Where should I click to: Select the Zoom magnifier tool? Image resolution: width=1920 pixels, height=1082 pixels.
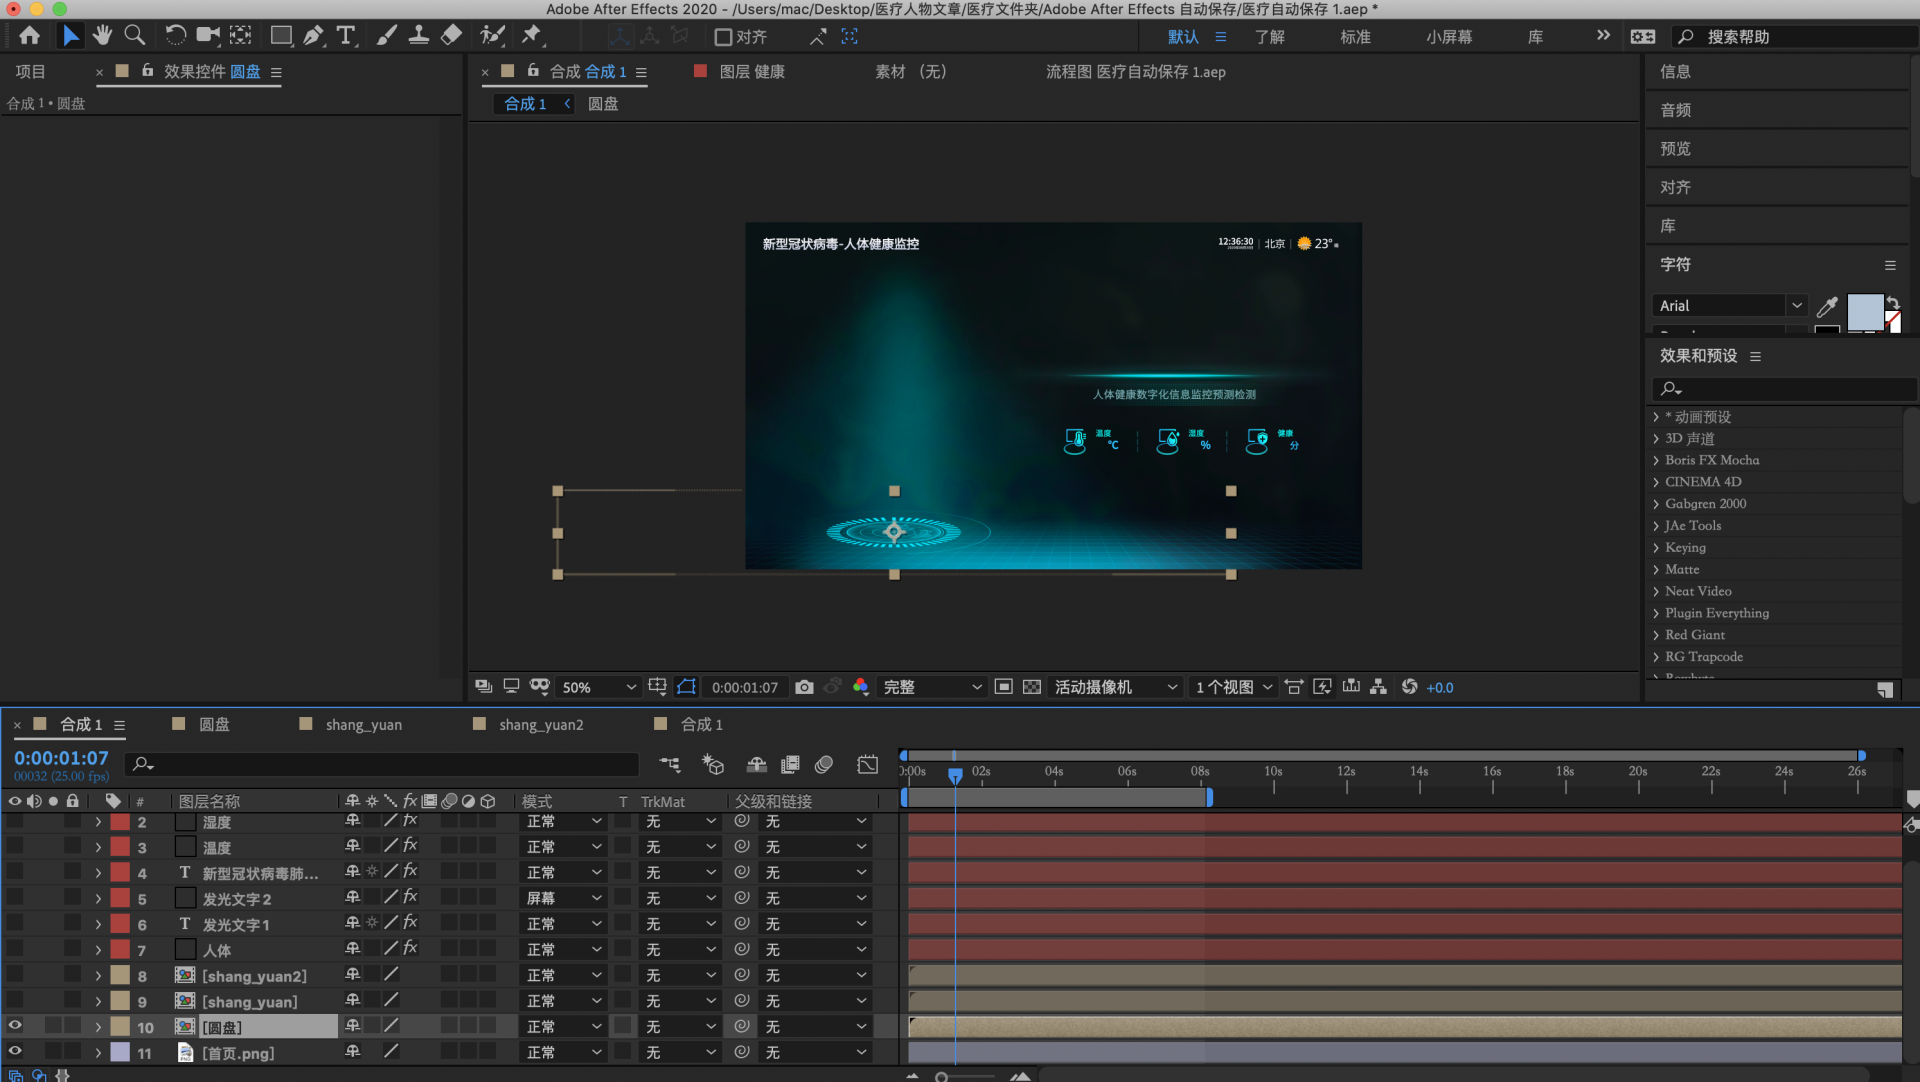coord(134,36)
